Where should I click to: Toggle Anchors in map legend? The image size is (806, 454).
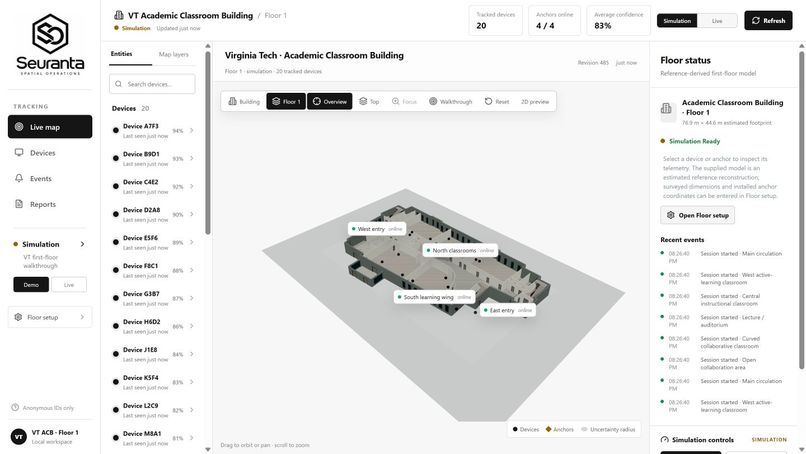(x=559, y=429)
